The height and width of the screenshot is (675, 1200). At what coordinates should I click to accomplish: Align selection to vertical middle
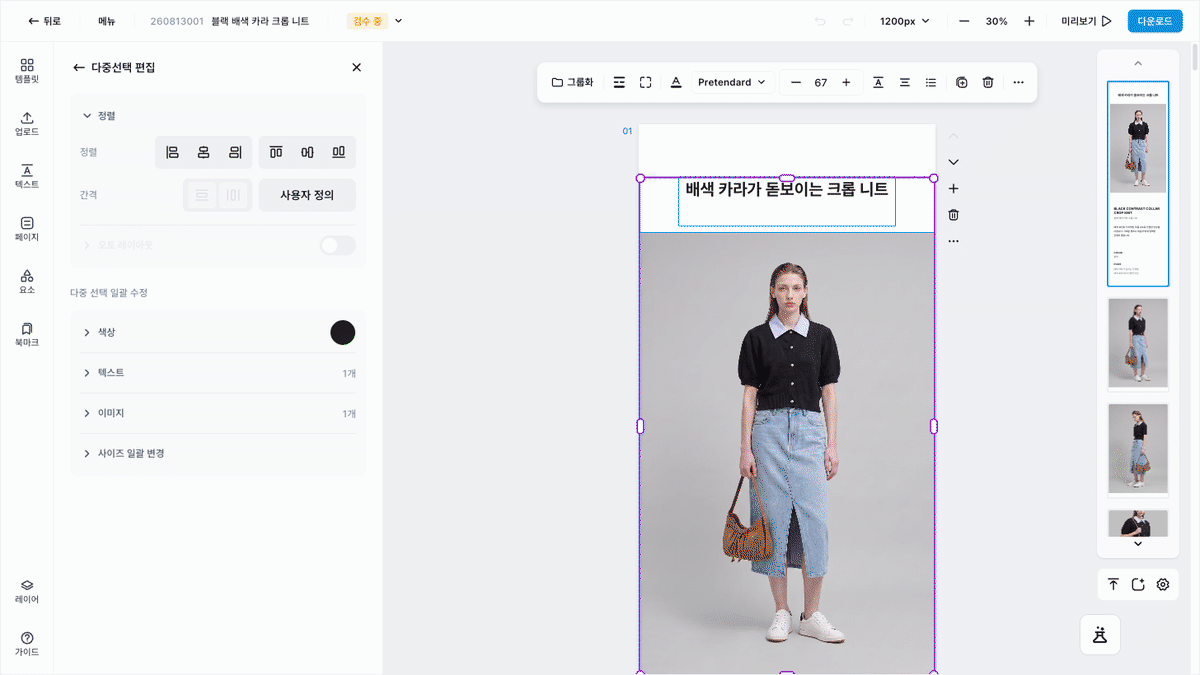coord(307,152)
